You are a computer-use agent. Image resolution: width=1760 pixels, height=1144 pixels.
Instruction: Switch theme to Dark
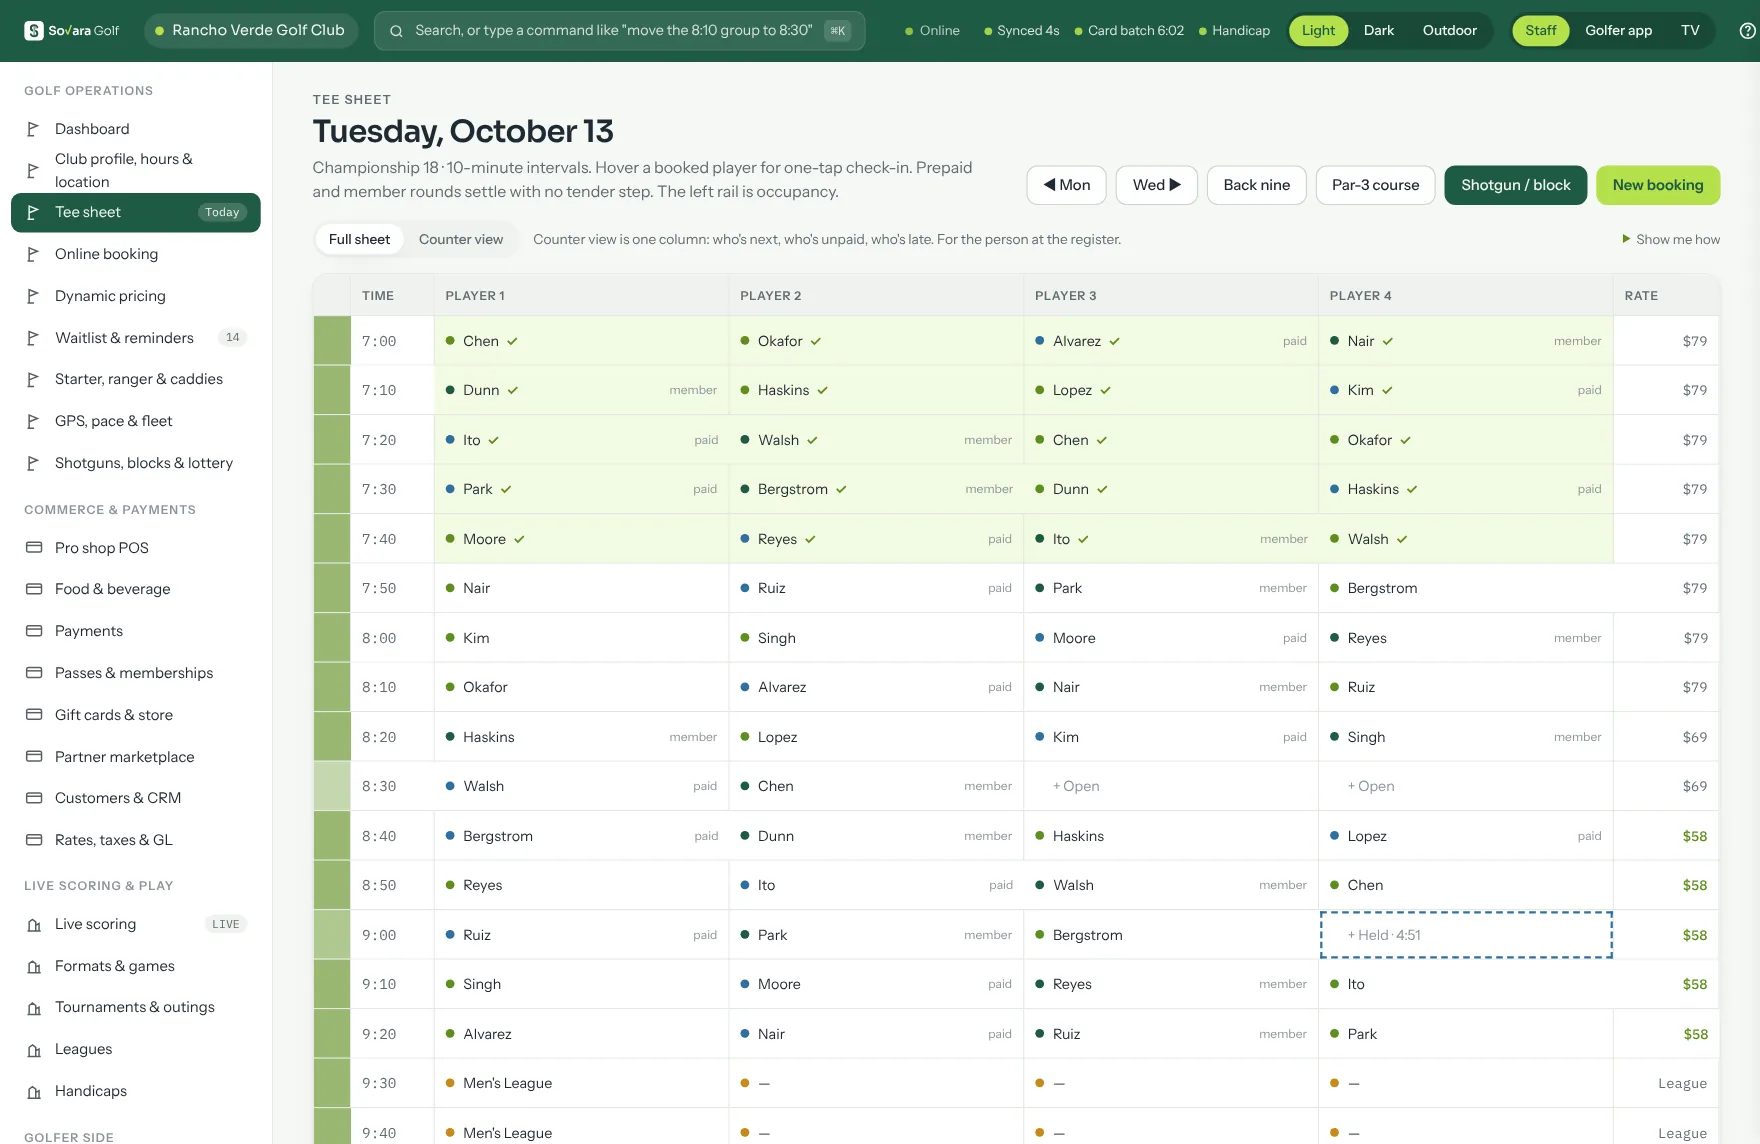1378,31
